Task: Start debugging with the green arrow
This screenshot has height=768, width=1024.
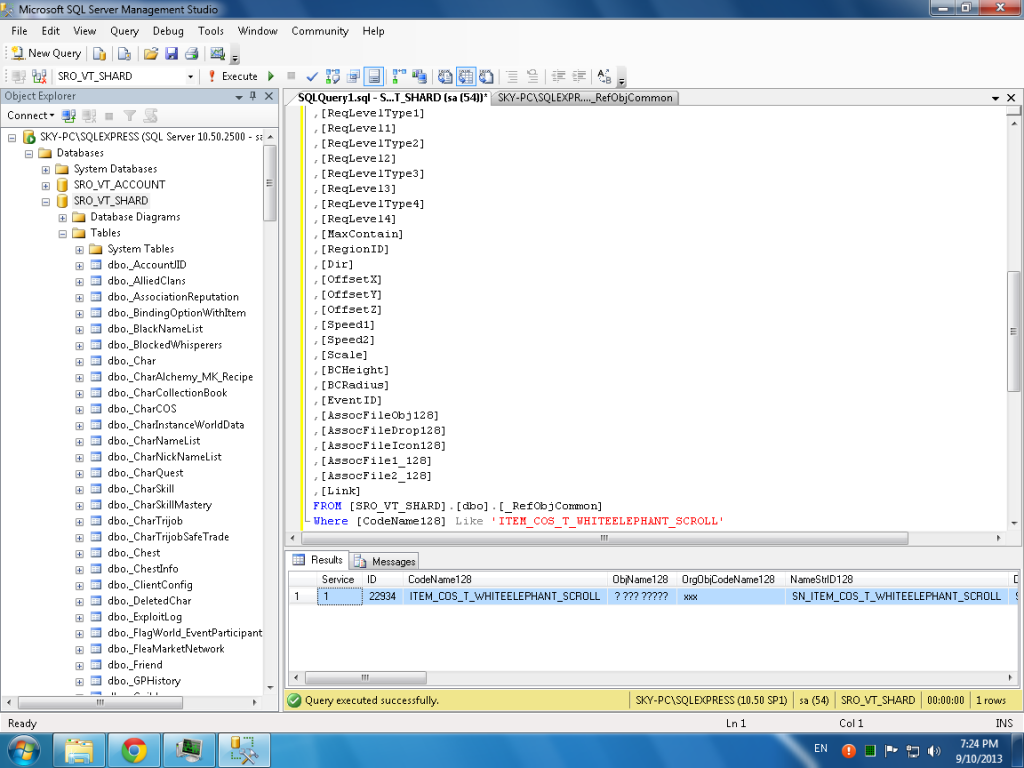Action: 271,76
